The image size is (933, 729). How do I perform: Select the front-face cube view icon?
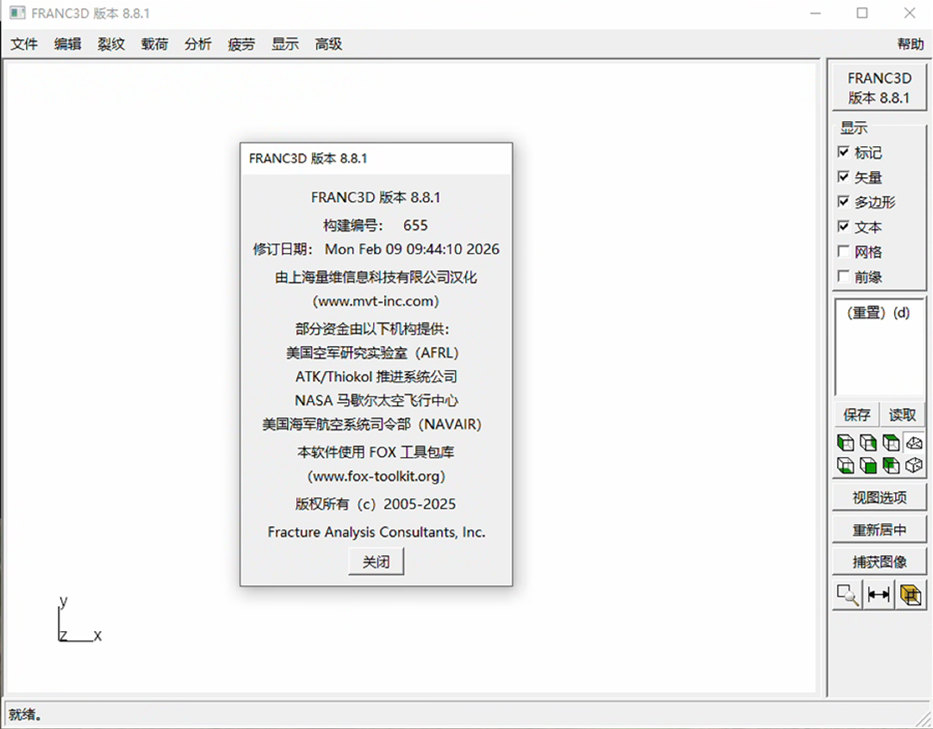pyautogui.click(x=868, y=465)
